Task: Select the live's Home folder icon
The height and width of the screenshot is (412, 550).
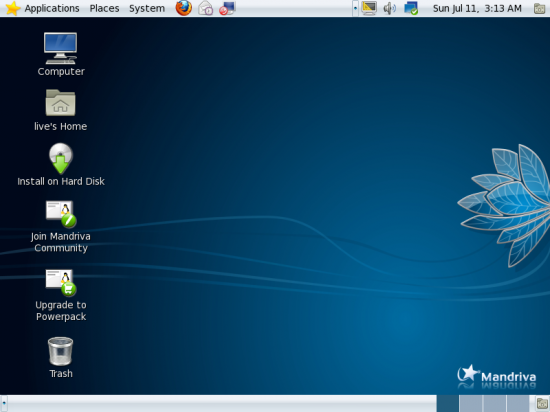Action: click(60, 103)
